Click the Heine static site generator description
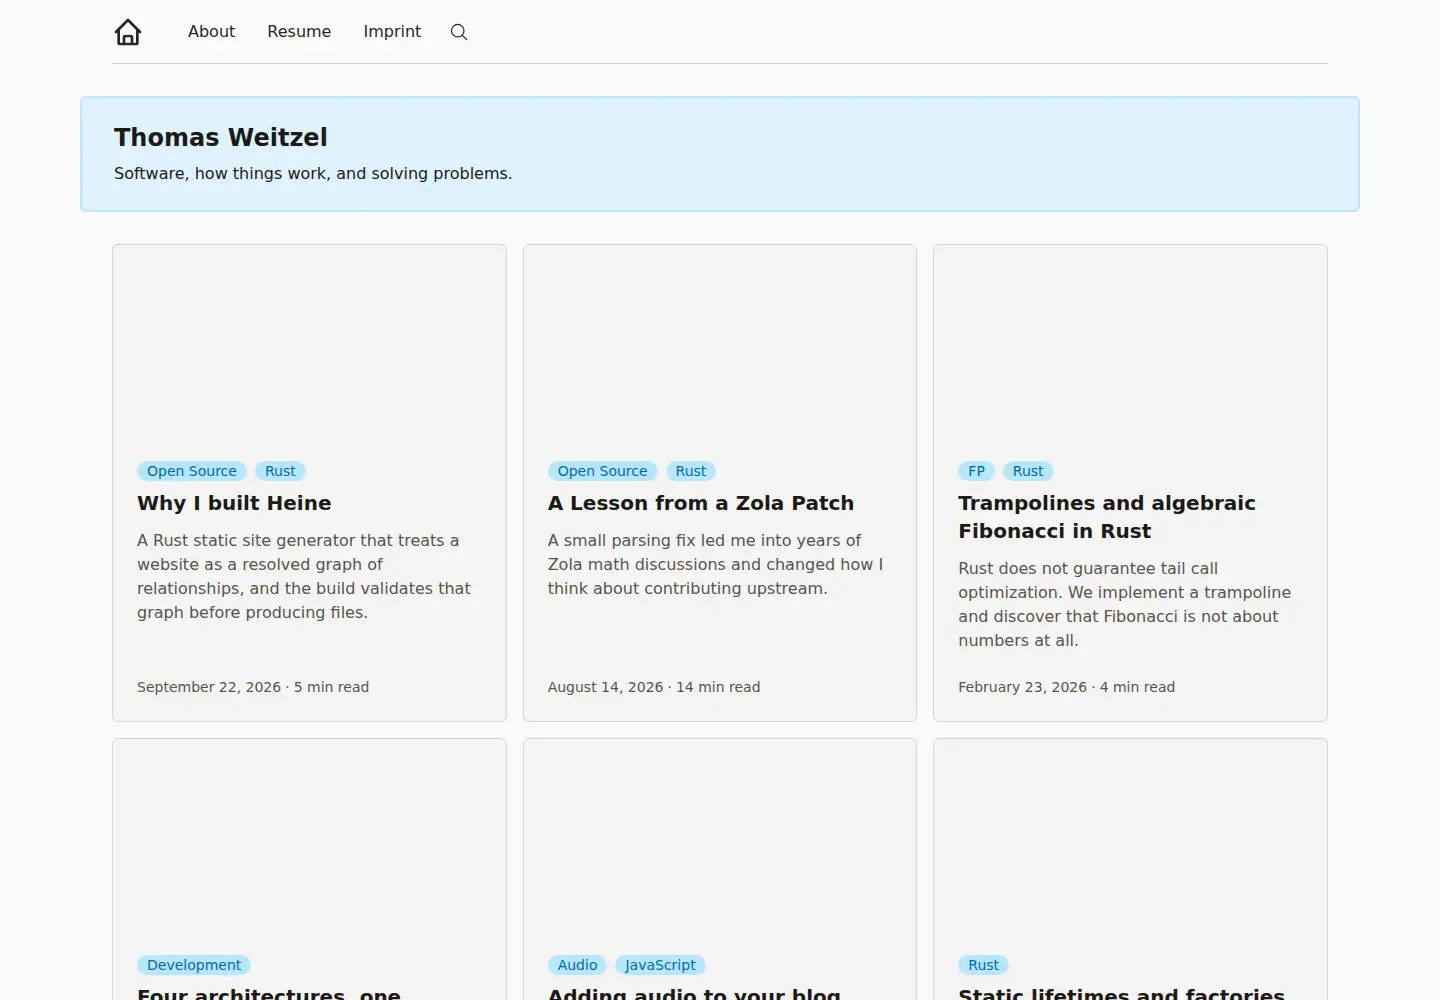This screenshot has height=1000, width=1440. tap(304, 576)
